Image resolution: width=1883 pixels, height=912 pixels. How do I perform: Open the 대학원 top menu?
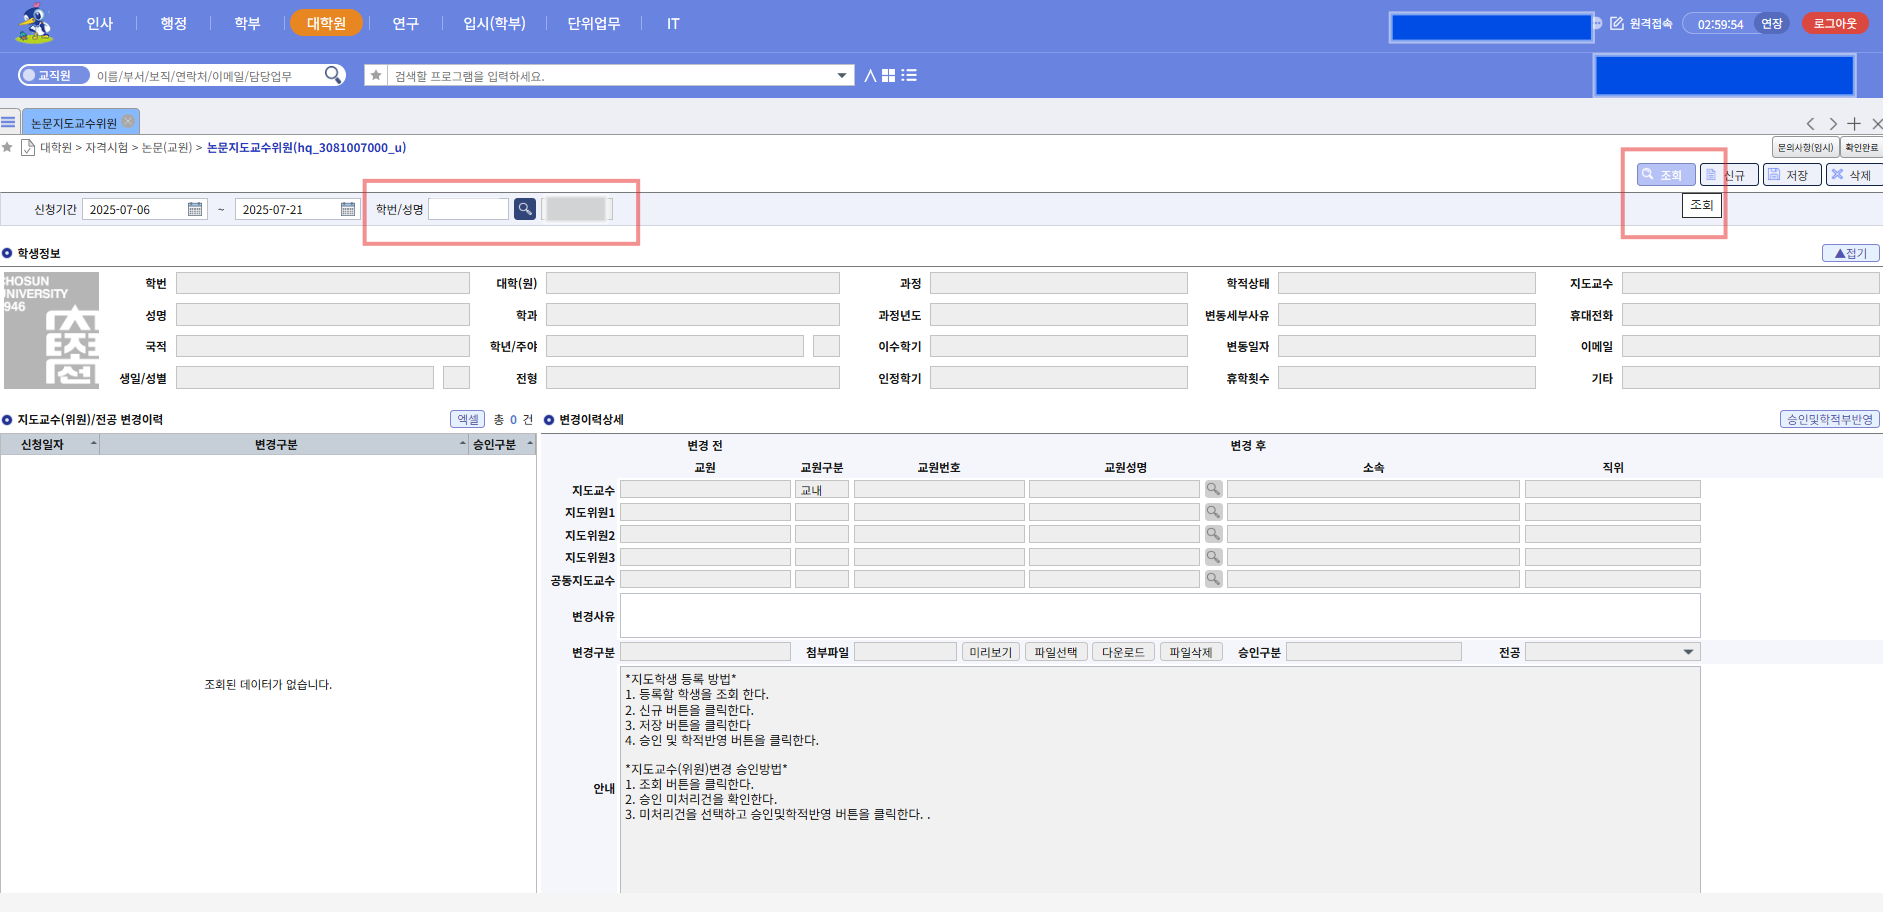click(326, 23)
